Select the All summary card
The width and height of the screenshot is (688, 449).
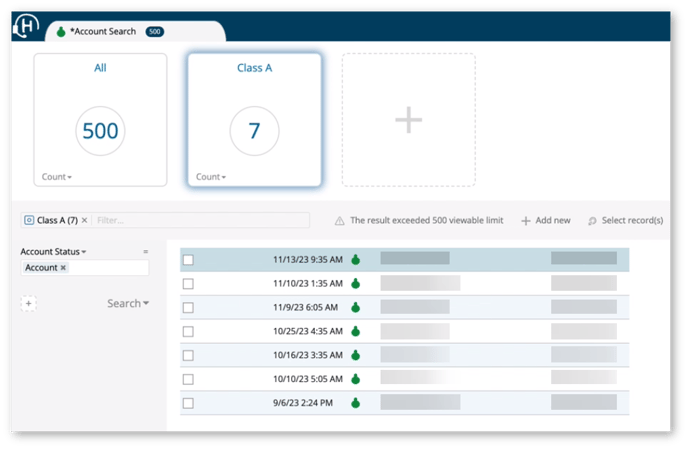pyautogui.click(x=100, y=120)
